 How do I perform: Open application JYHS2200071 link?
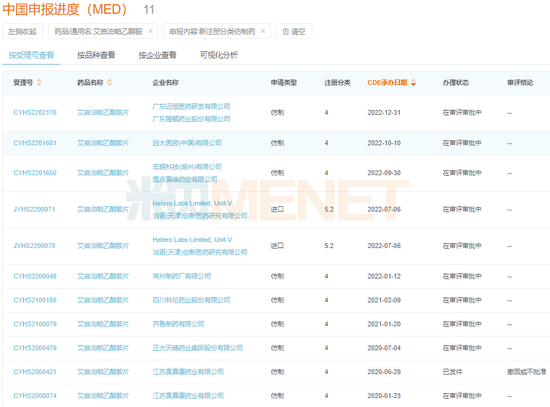(34, 209)
